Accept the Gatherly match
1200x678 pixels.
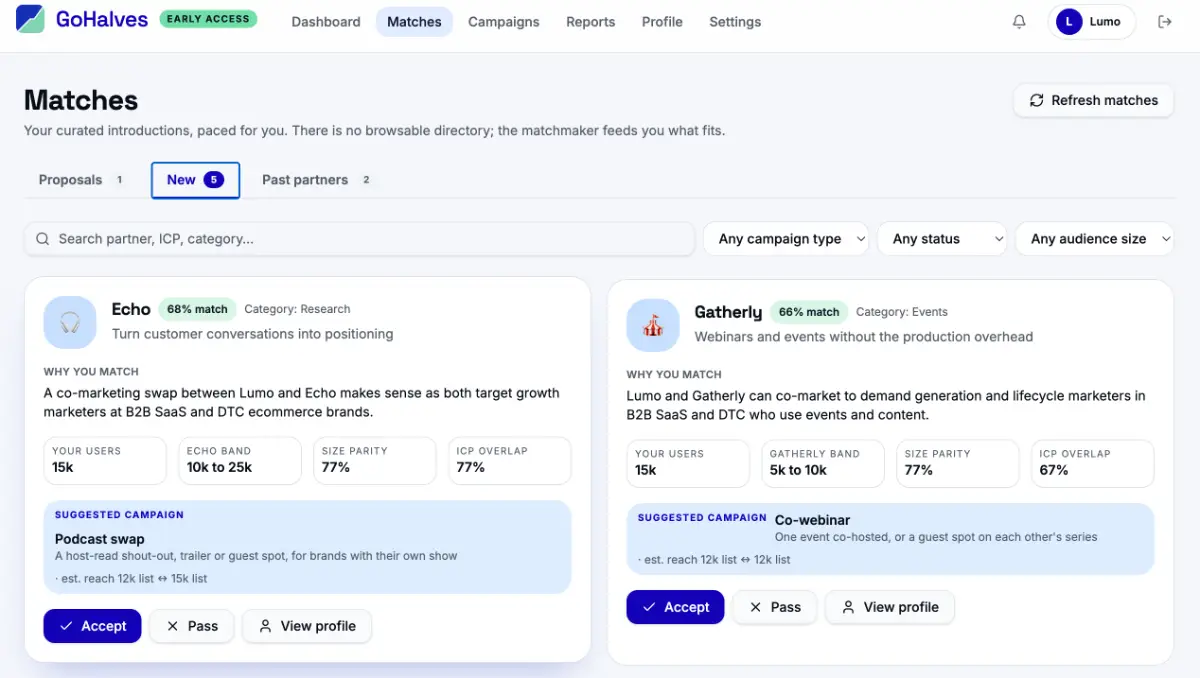pyautogui.click(x=676, y=607)
